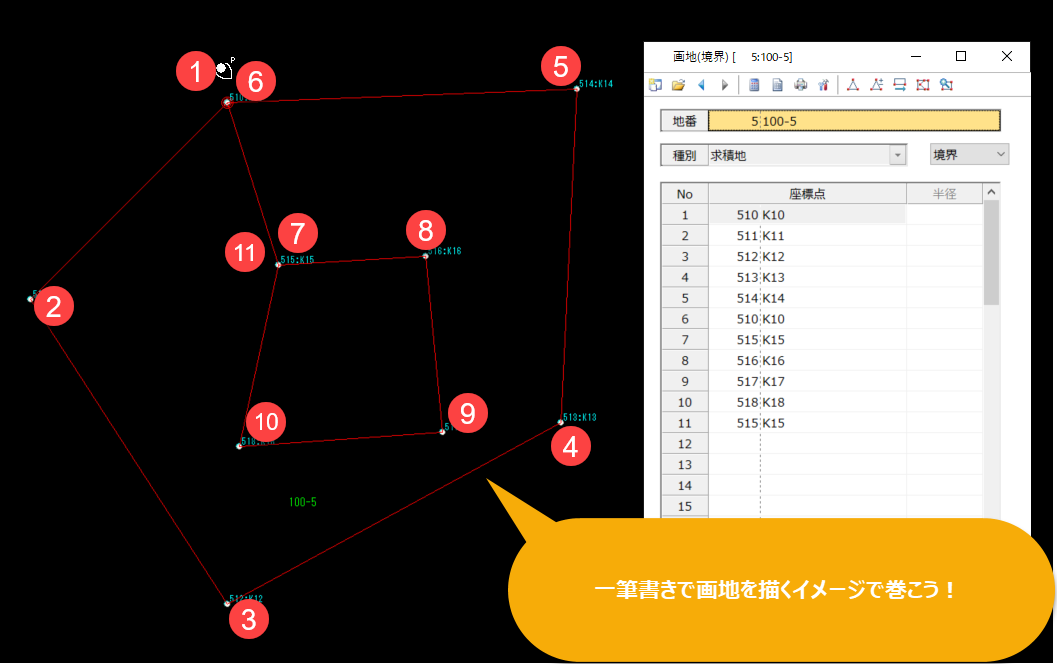This screenshot has width=1057, height=664.
Task: Click the table scrollbar up arrow
Action: pyautogui.click(x=991, y=192)
